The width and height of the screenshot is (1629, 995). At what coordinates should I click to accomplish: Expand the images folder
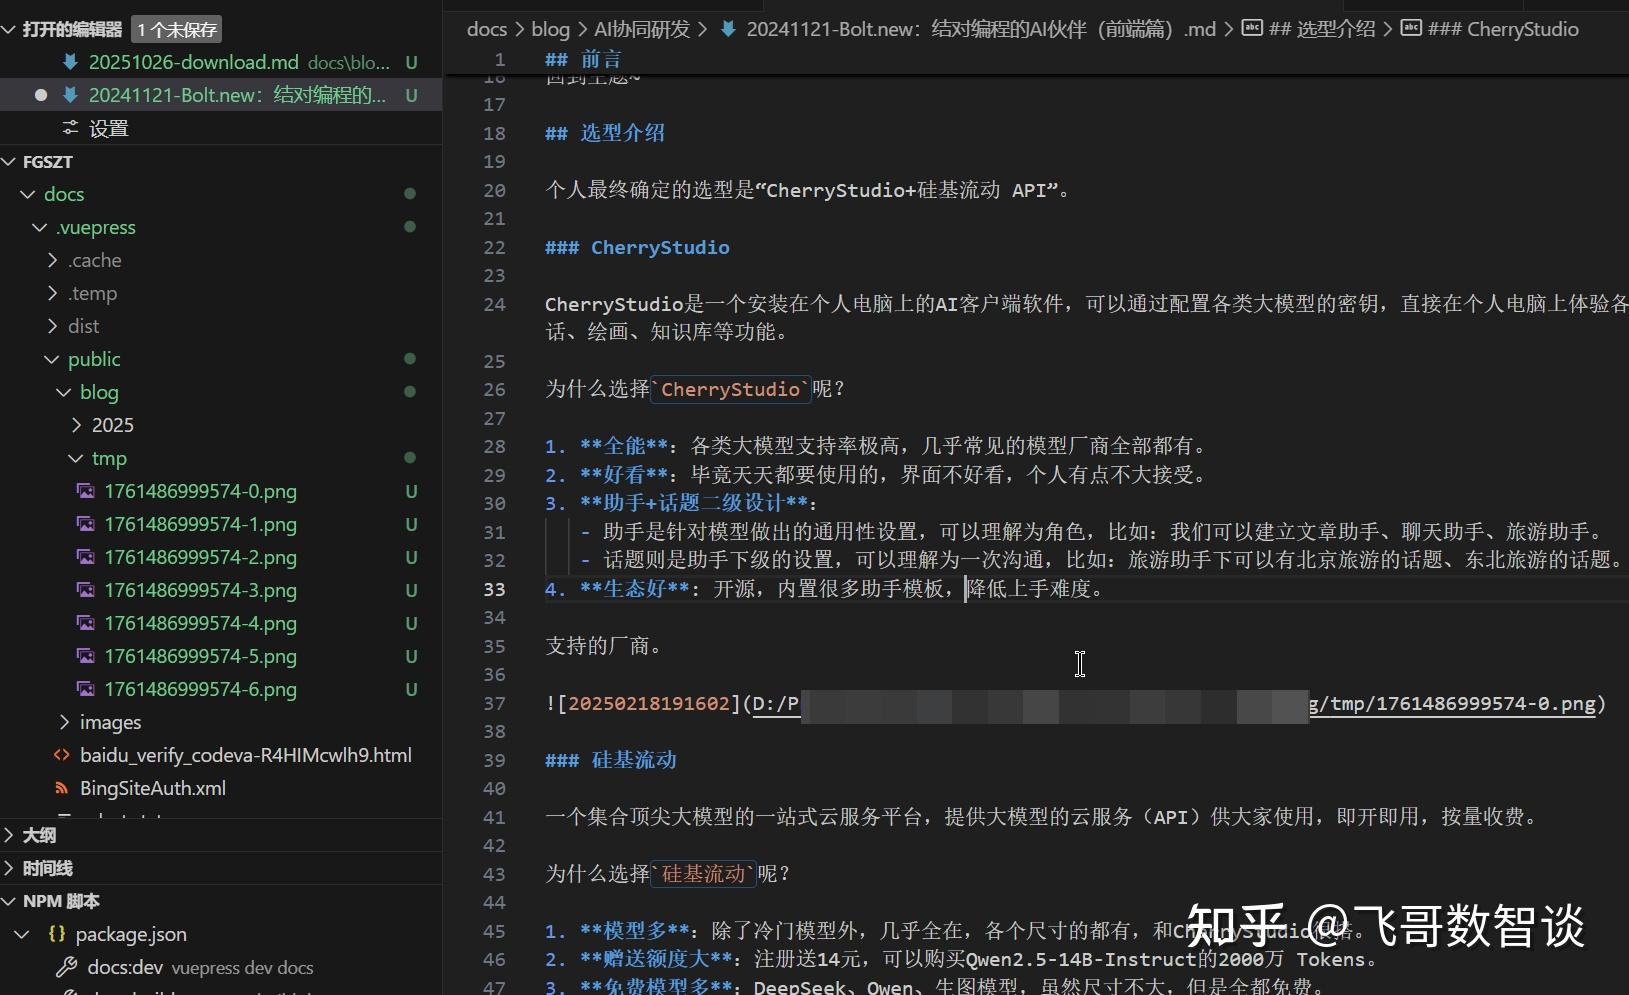[x=64, y=722]
